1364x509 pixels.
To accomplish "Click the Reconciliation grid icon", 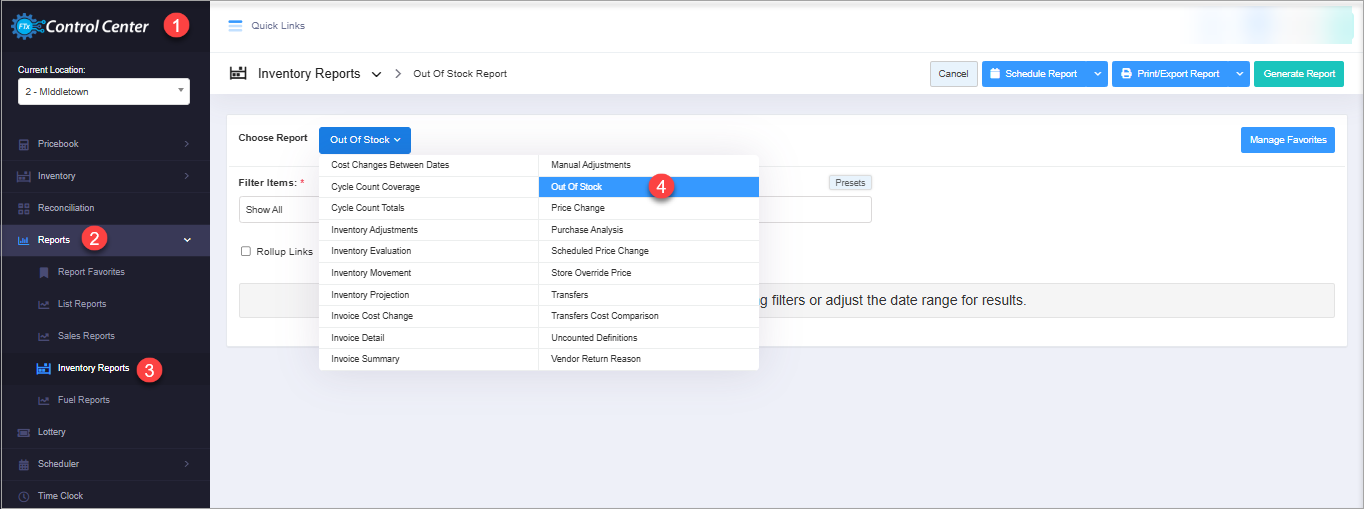I will [24, 208].
